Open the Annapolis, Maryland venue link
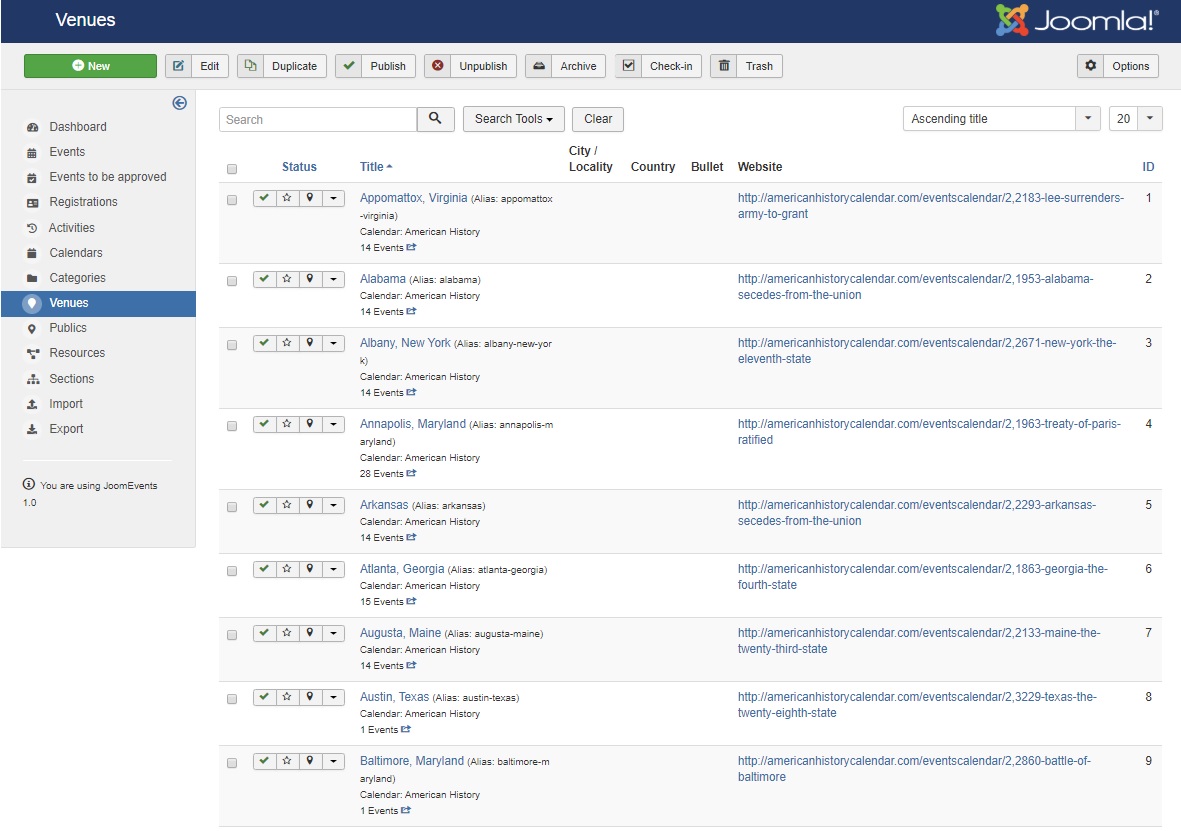The width and height of the screenshot is (1181, 831). tap(412, 424)
